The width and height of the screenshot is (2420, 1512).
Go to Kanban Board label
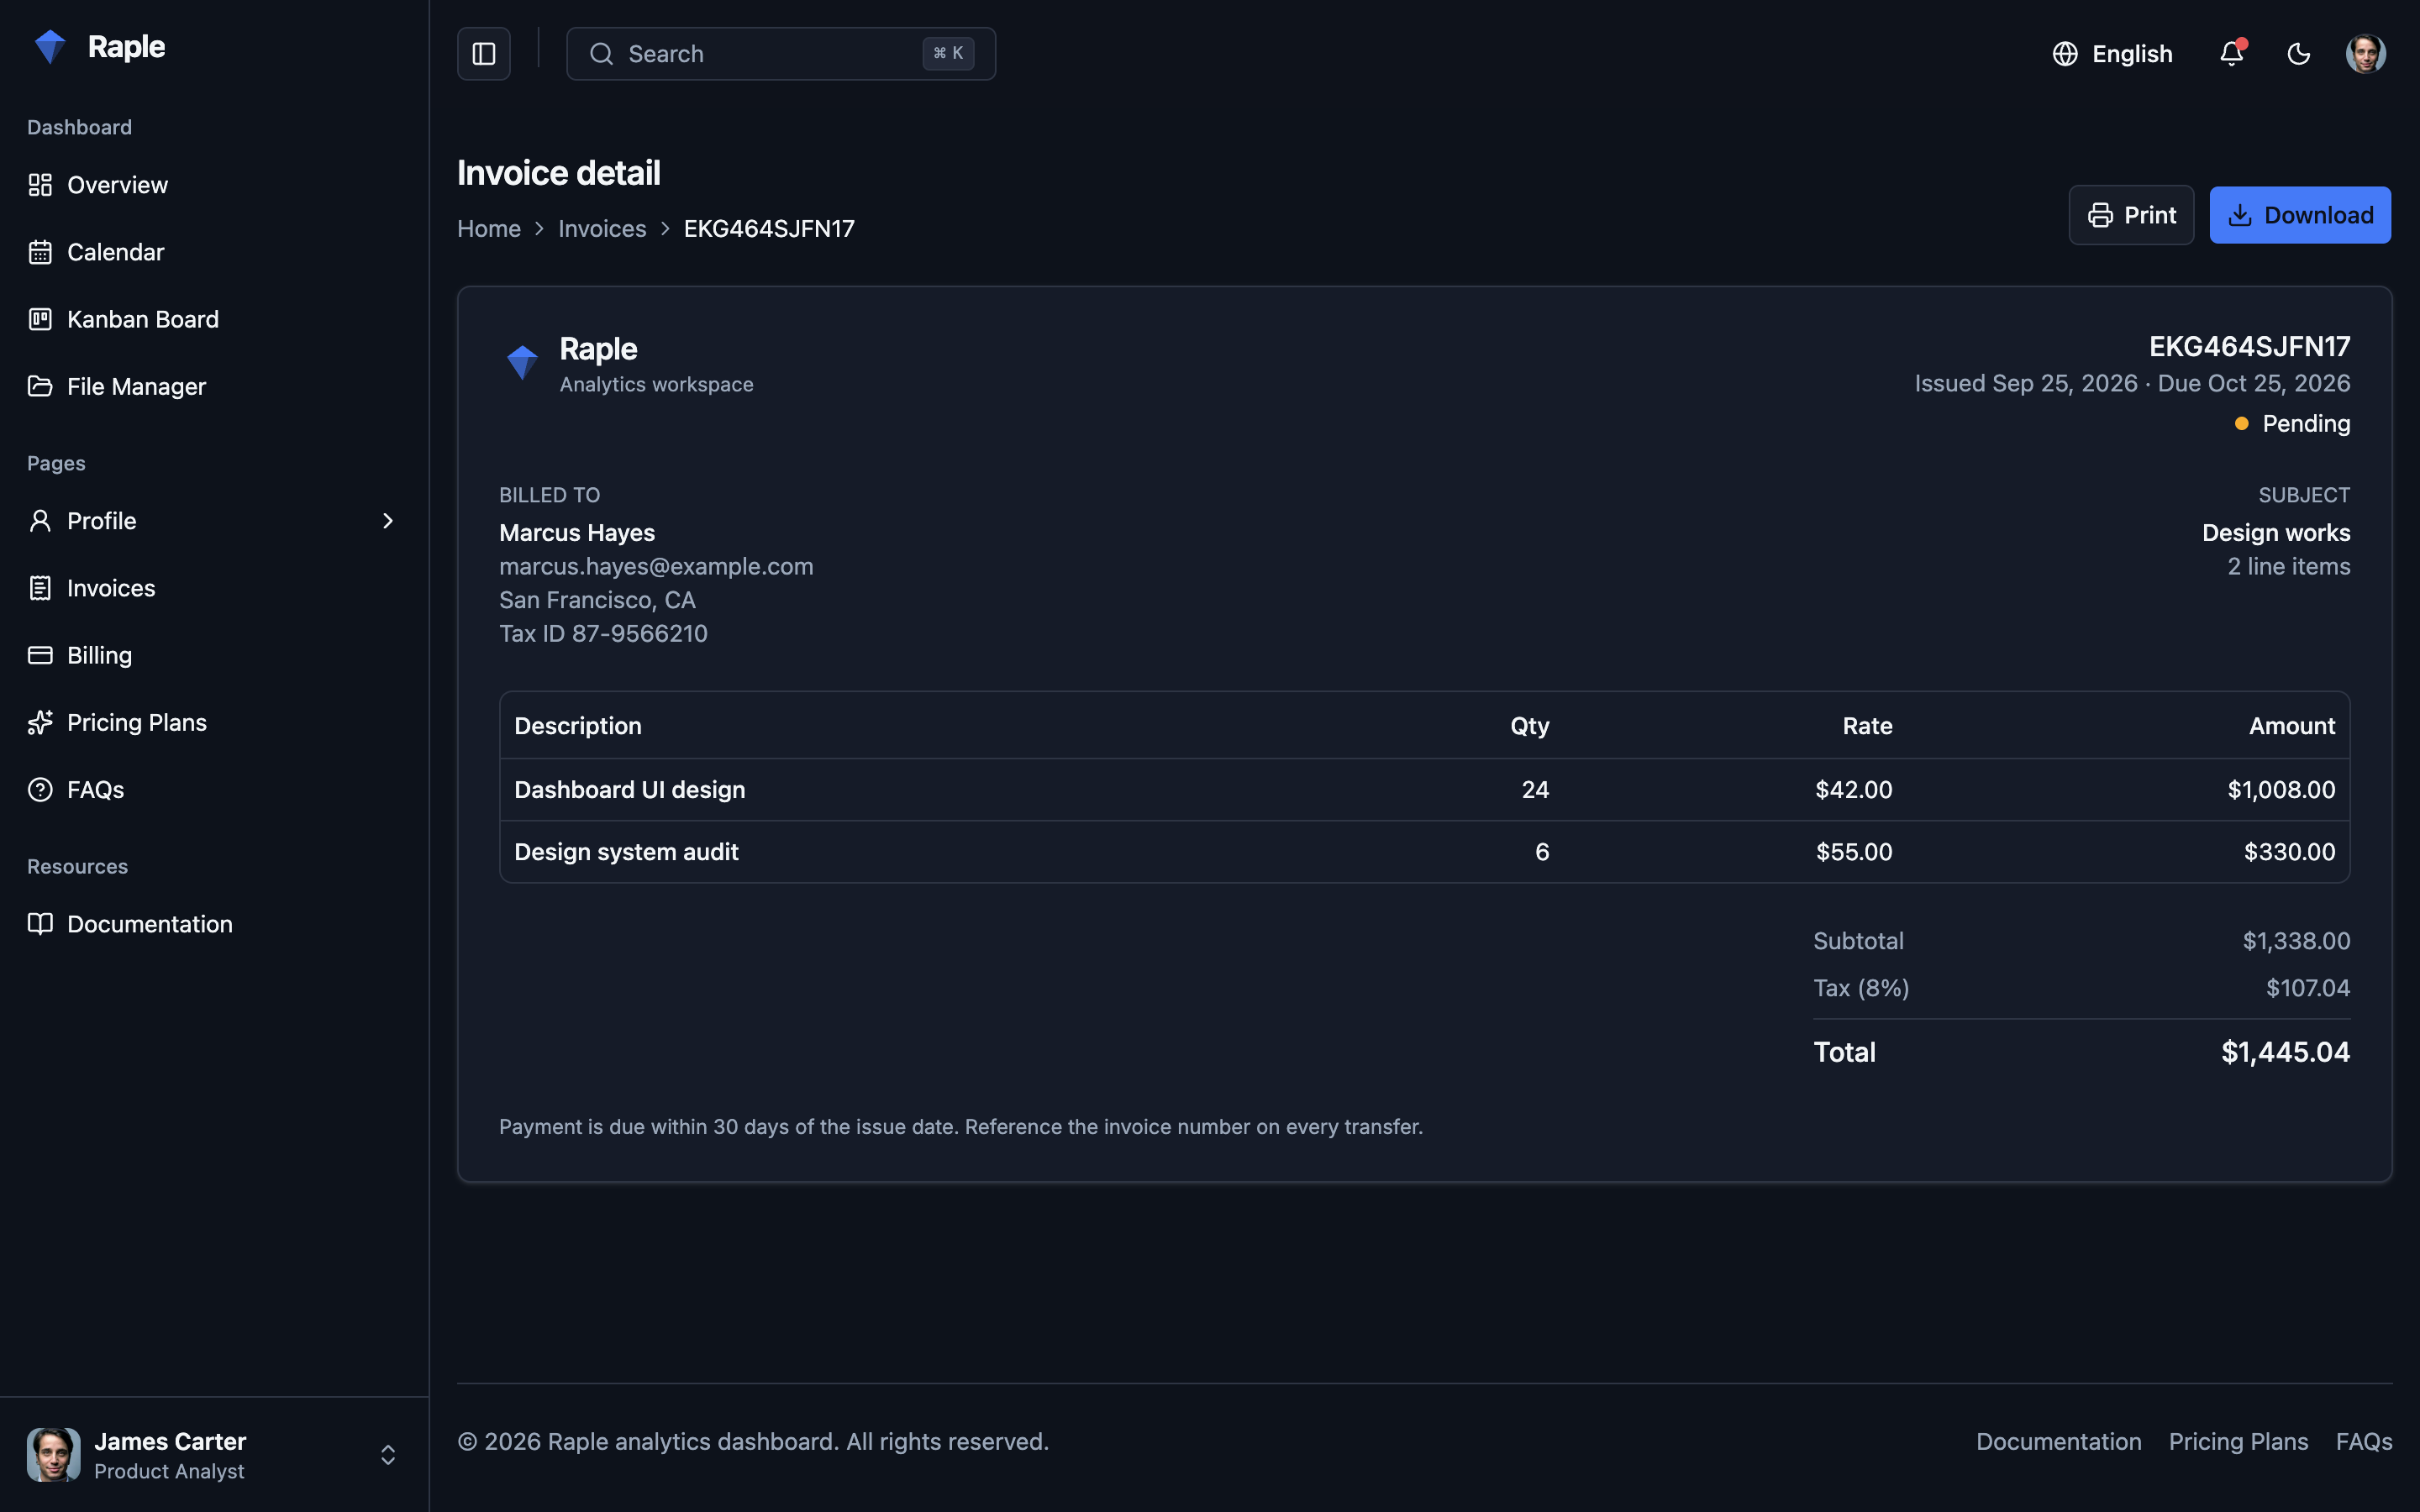point(143,319)
